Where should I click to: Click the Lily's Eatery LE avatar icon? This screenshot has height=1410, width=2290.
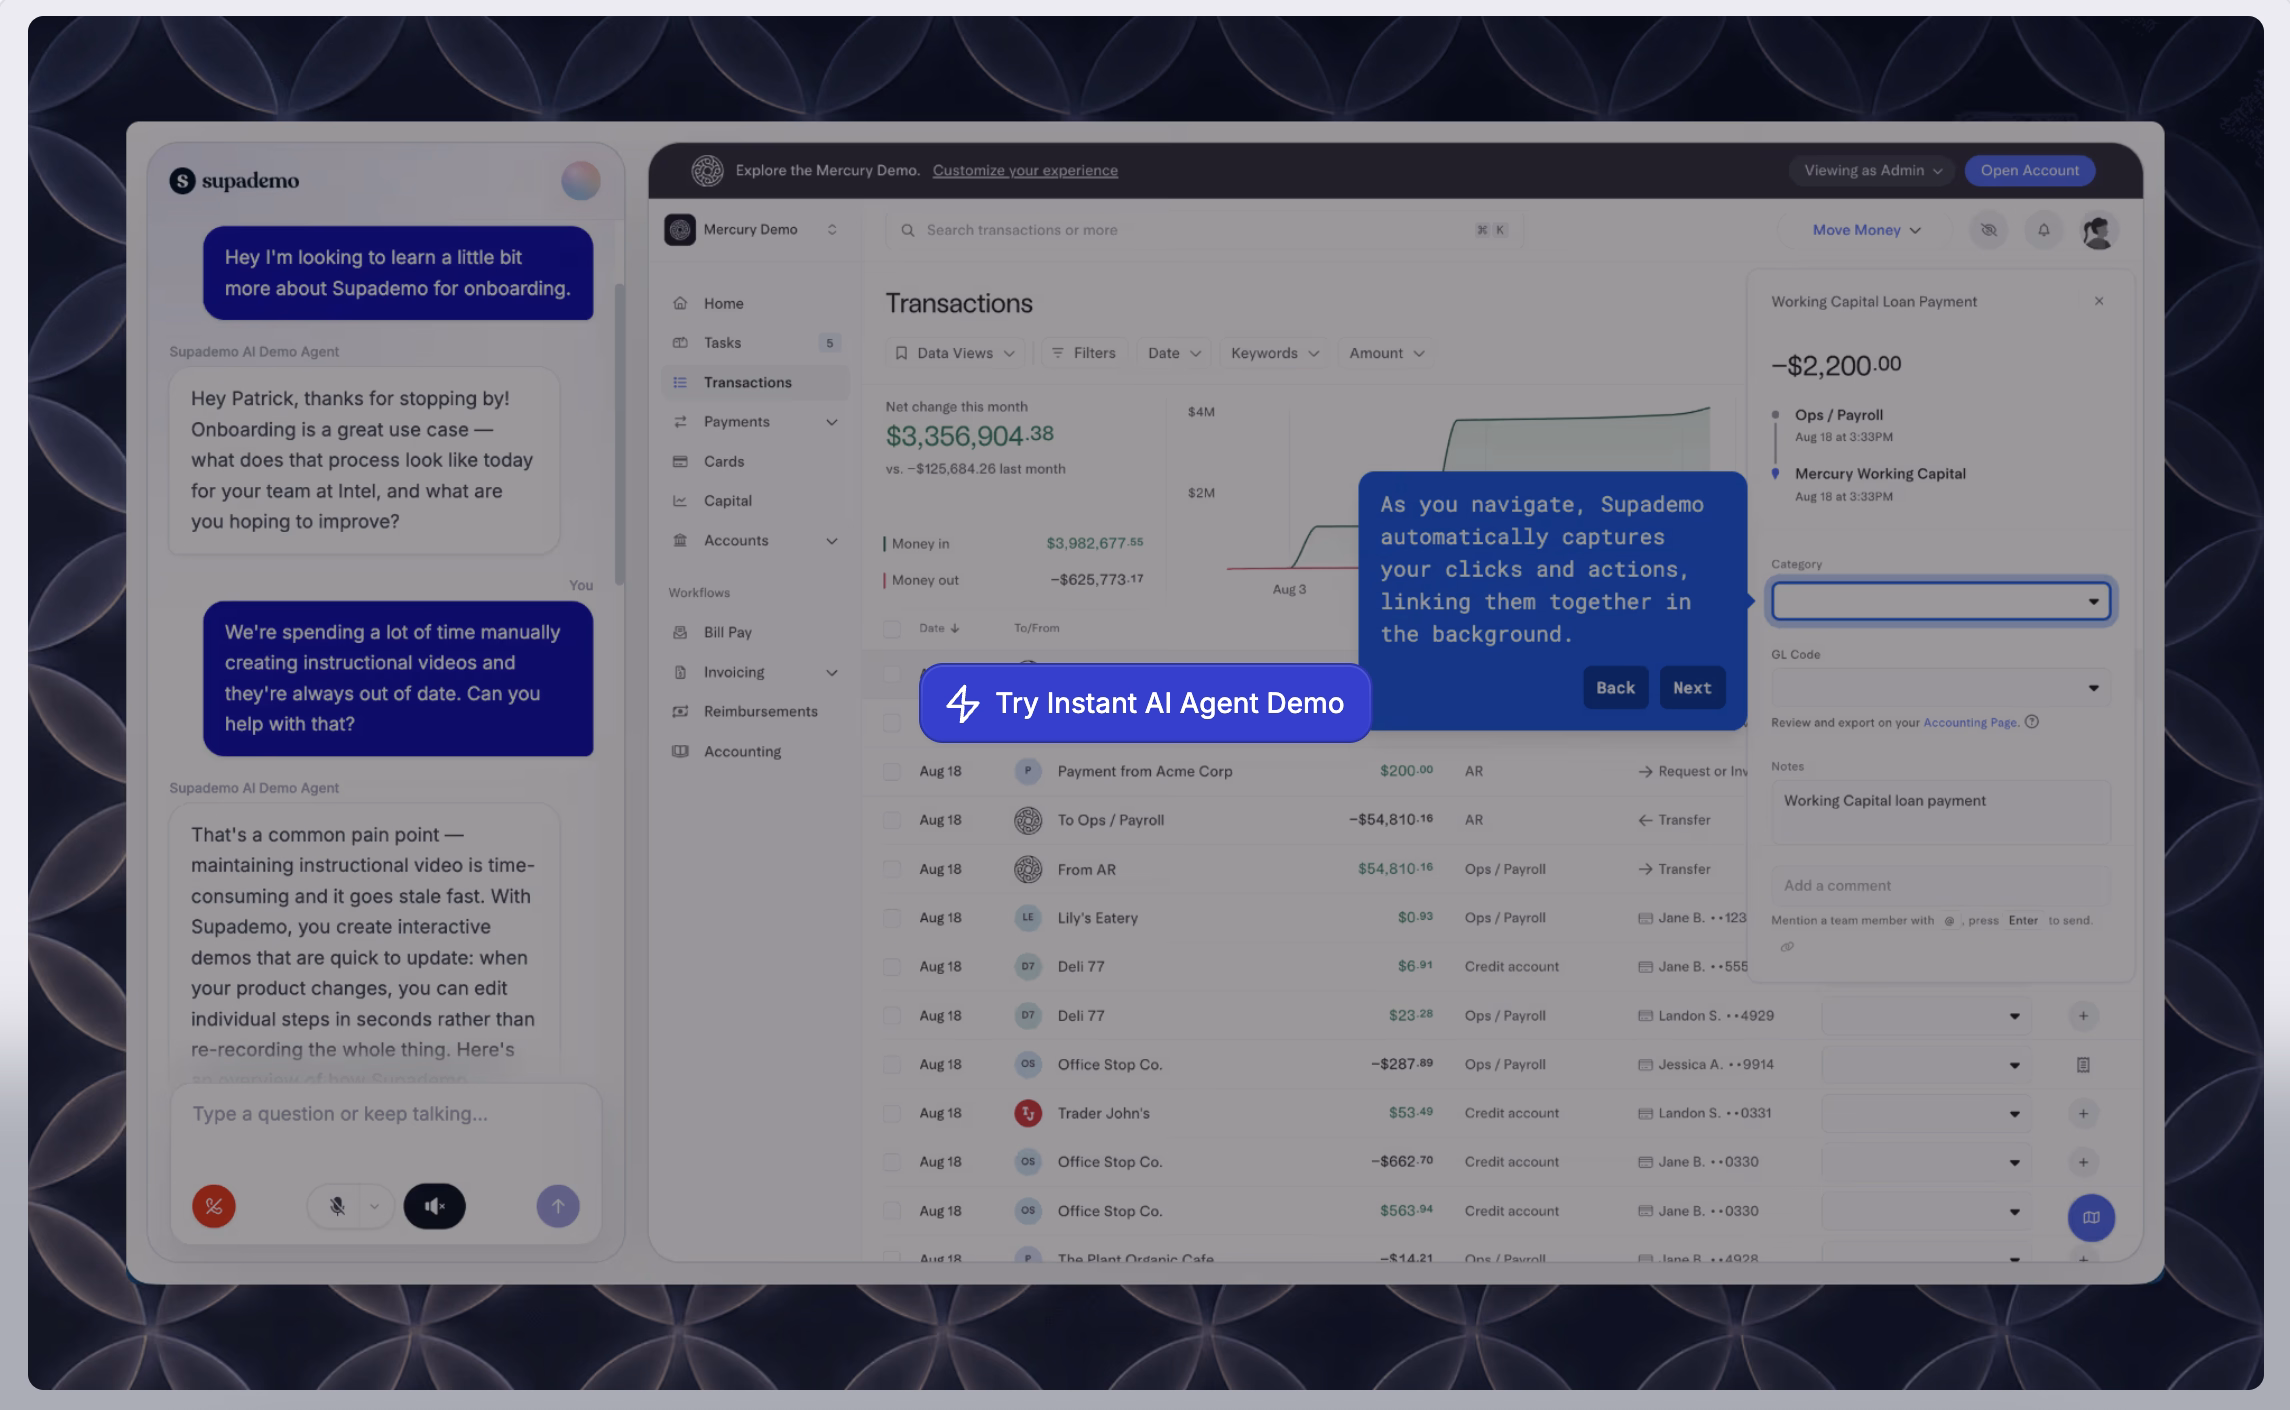tap(1028, 918)
